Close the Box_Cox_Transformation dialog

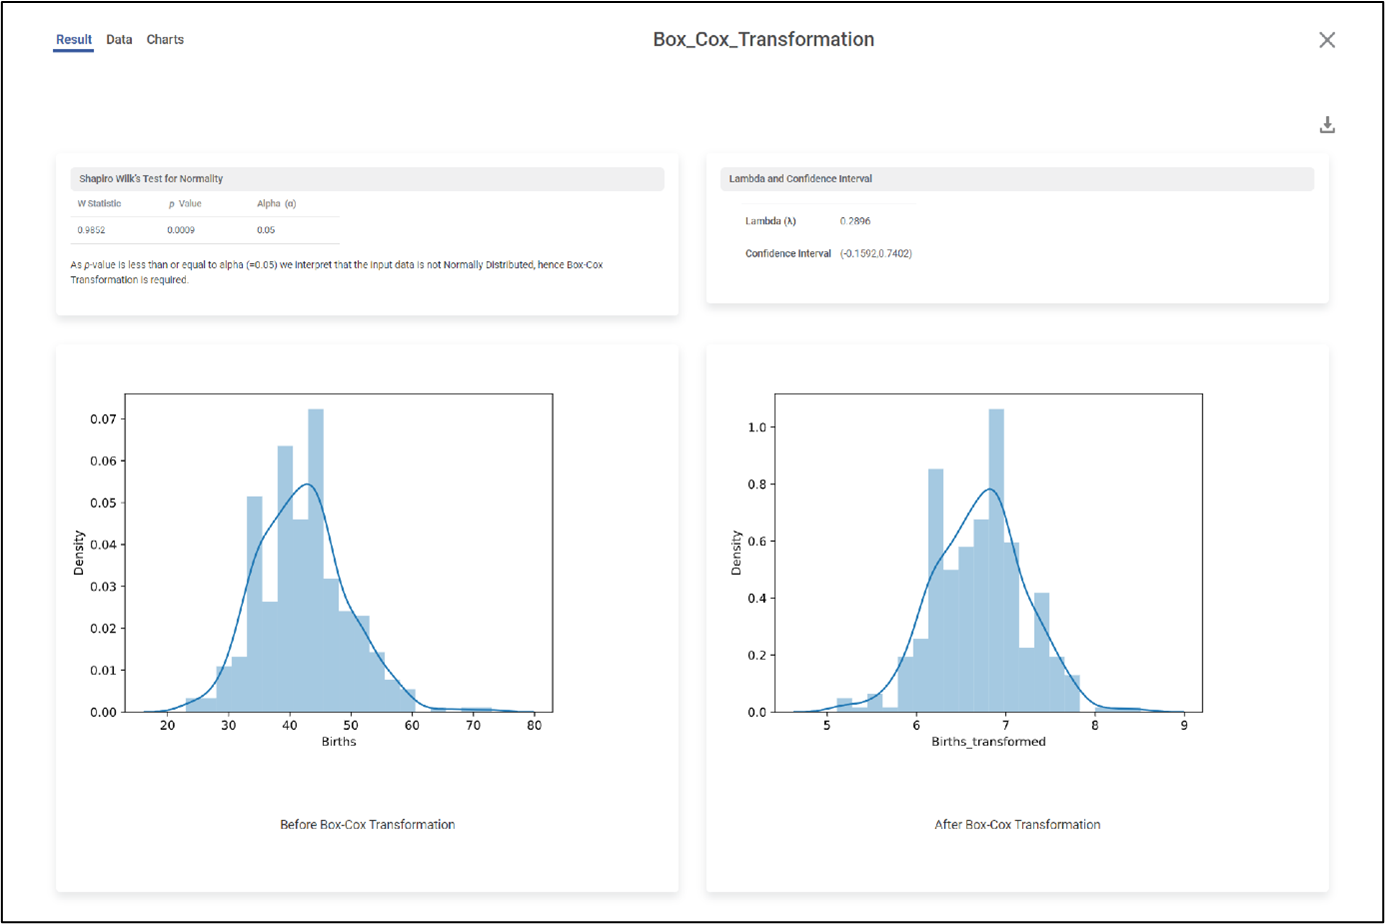click(1327, 40)
